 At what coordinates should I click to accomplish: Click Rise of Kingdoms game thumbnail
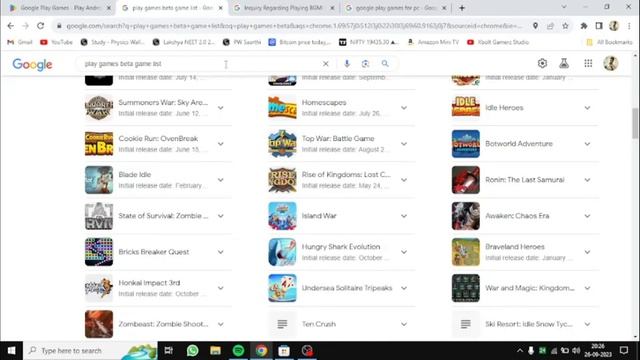click(x=282, y=180)
